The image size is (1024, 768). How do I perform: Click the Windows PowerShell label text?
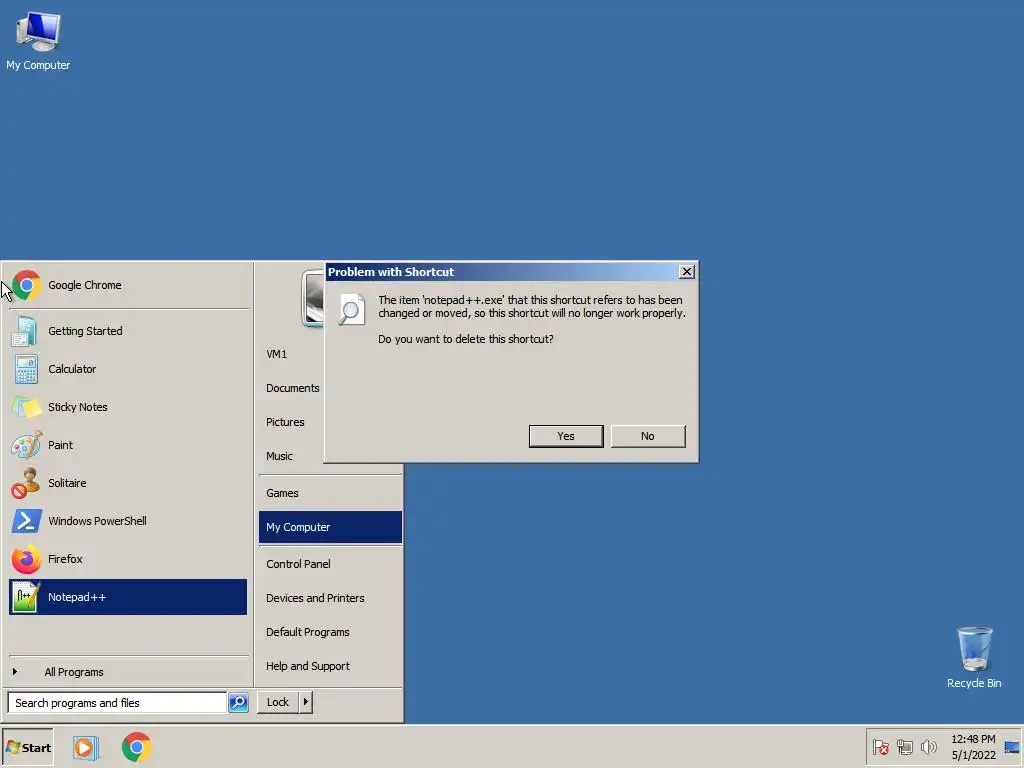[x=97, y=521]
